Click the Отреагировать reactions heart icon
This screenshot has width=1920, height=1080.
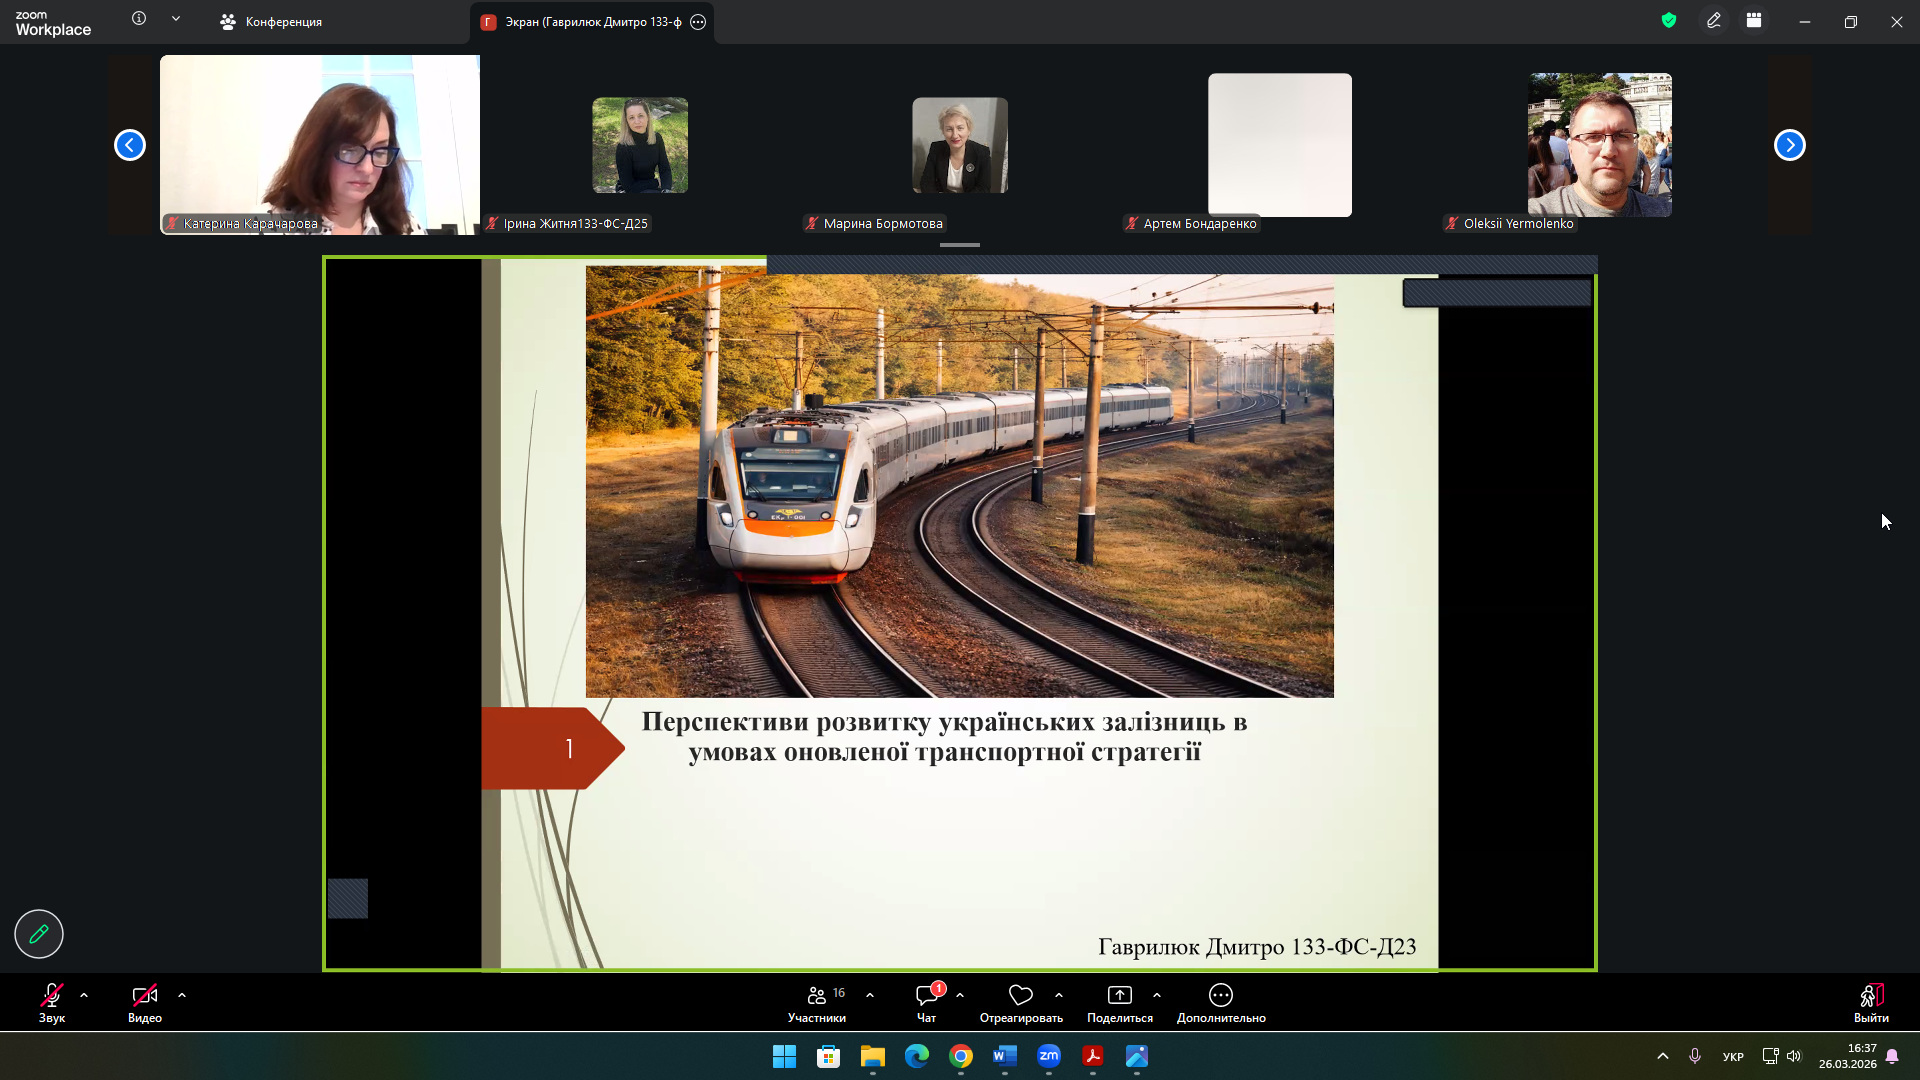1020,996
